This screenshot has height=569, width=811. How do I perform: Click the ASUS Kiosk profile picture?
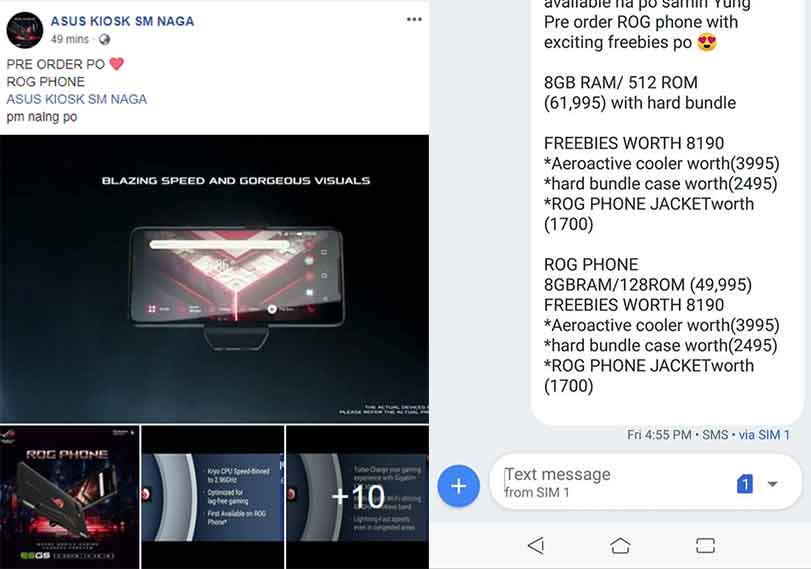(24, 31)
